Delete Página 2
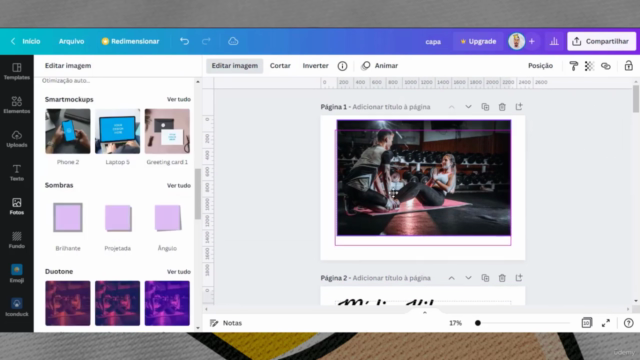The height and width of the screenshot is (360, 640). pos(502,278)
